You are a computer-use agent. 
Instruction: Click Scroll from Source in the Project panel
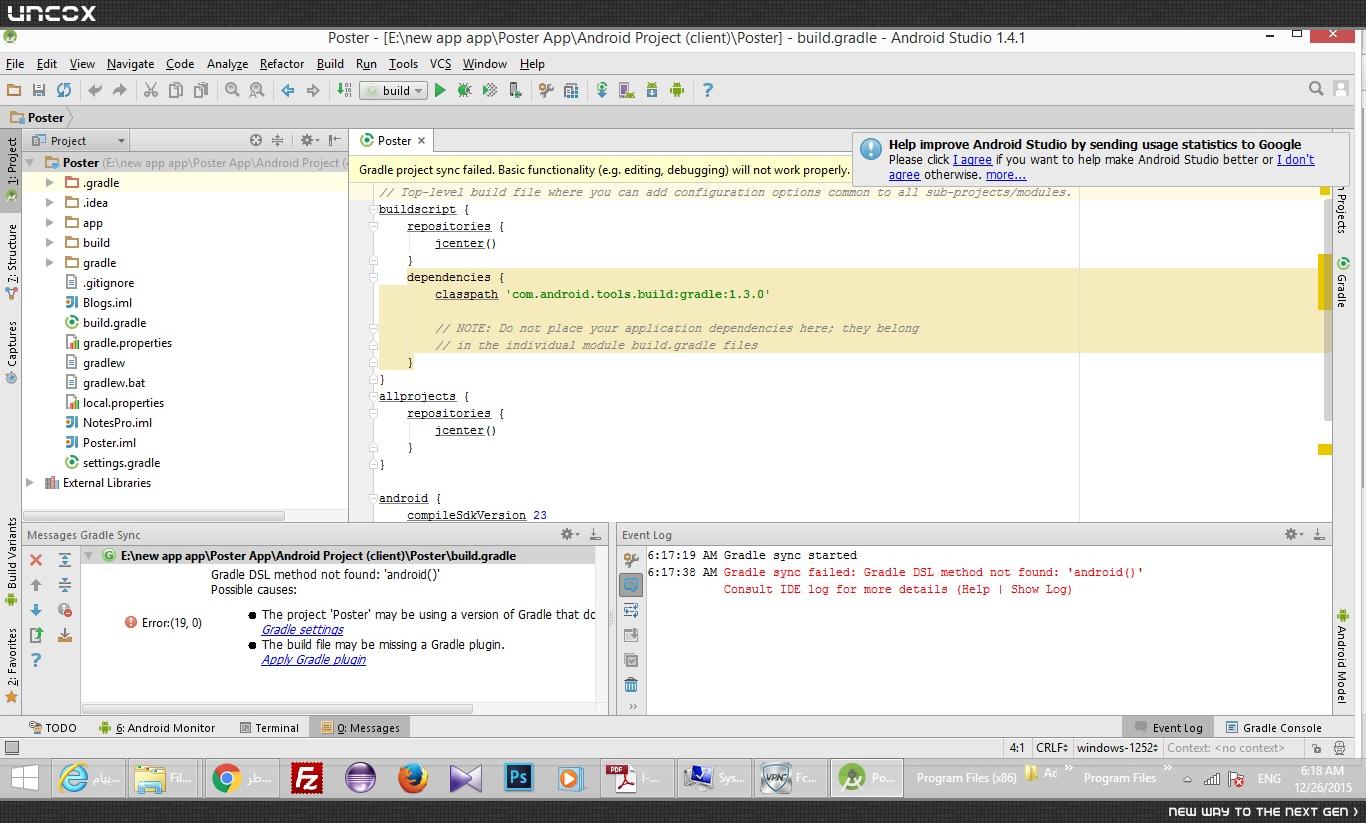click(256, 141)
